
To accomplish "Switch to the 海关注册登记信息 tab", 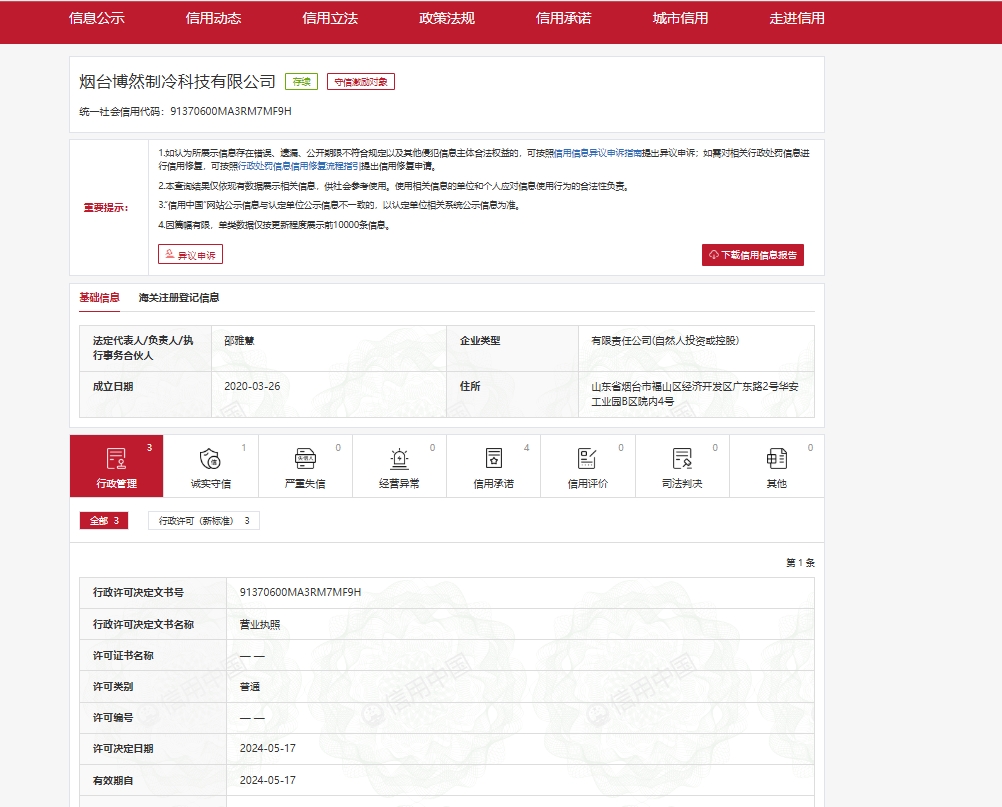I will 179,298.
